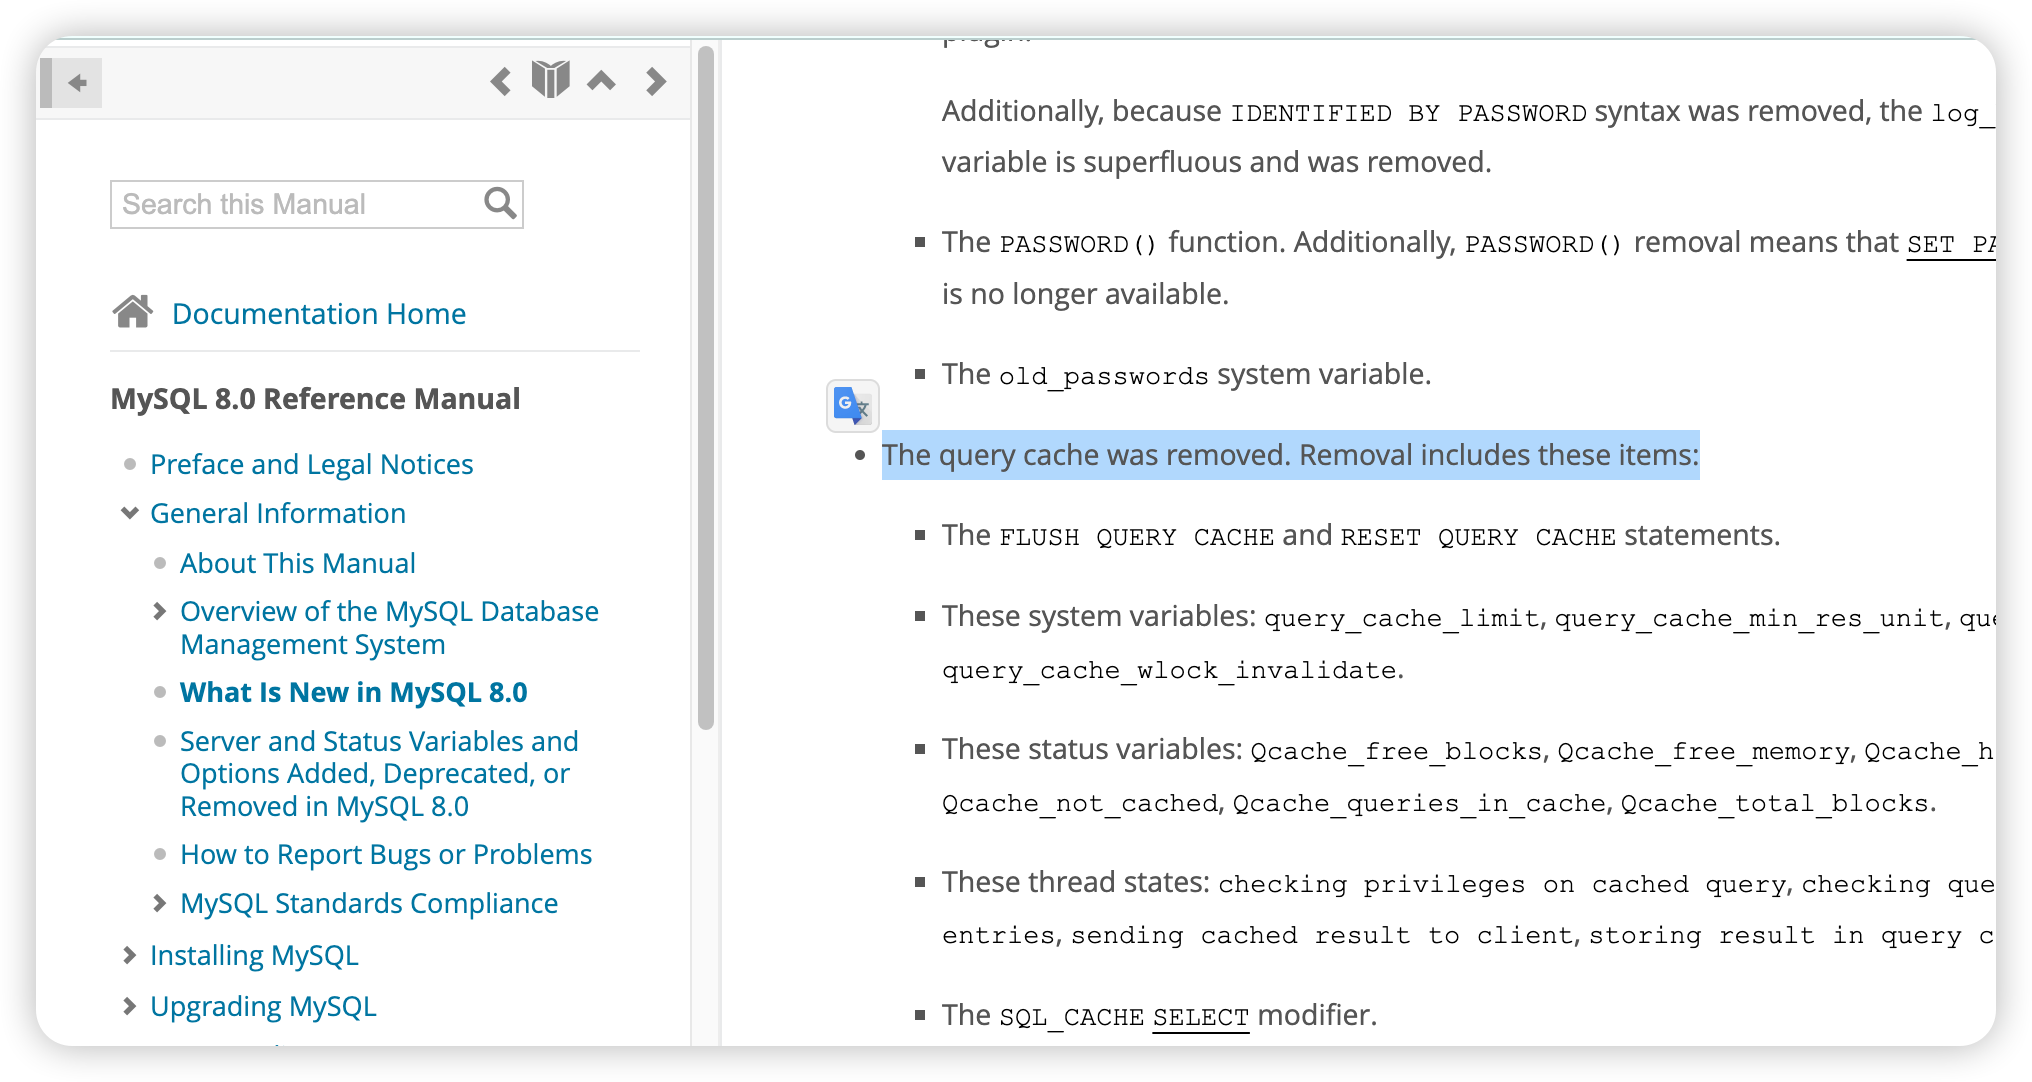Viewport: 2032px width, 1082px height.
Task: Click the highlighted query cache was removed sentence
Action: point(1290,455)
